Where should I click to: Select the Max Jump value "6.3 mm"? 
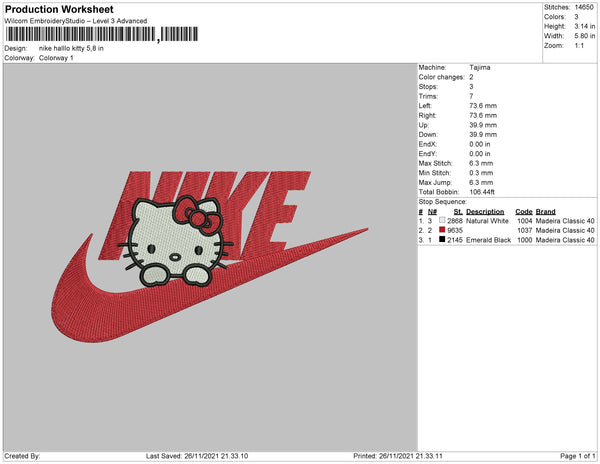pyautogui.click(x=481, y=182)
